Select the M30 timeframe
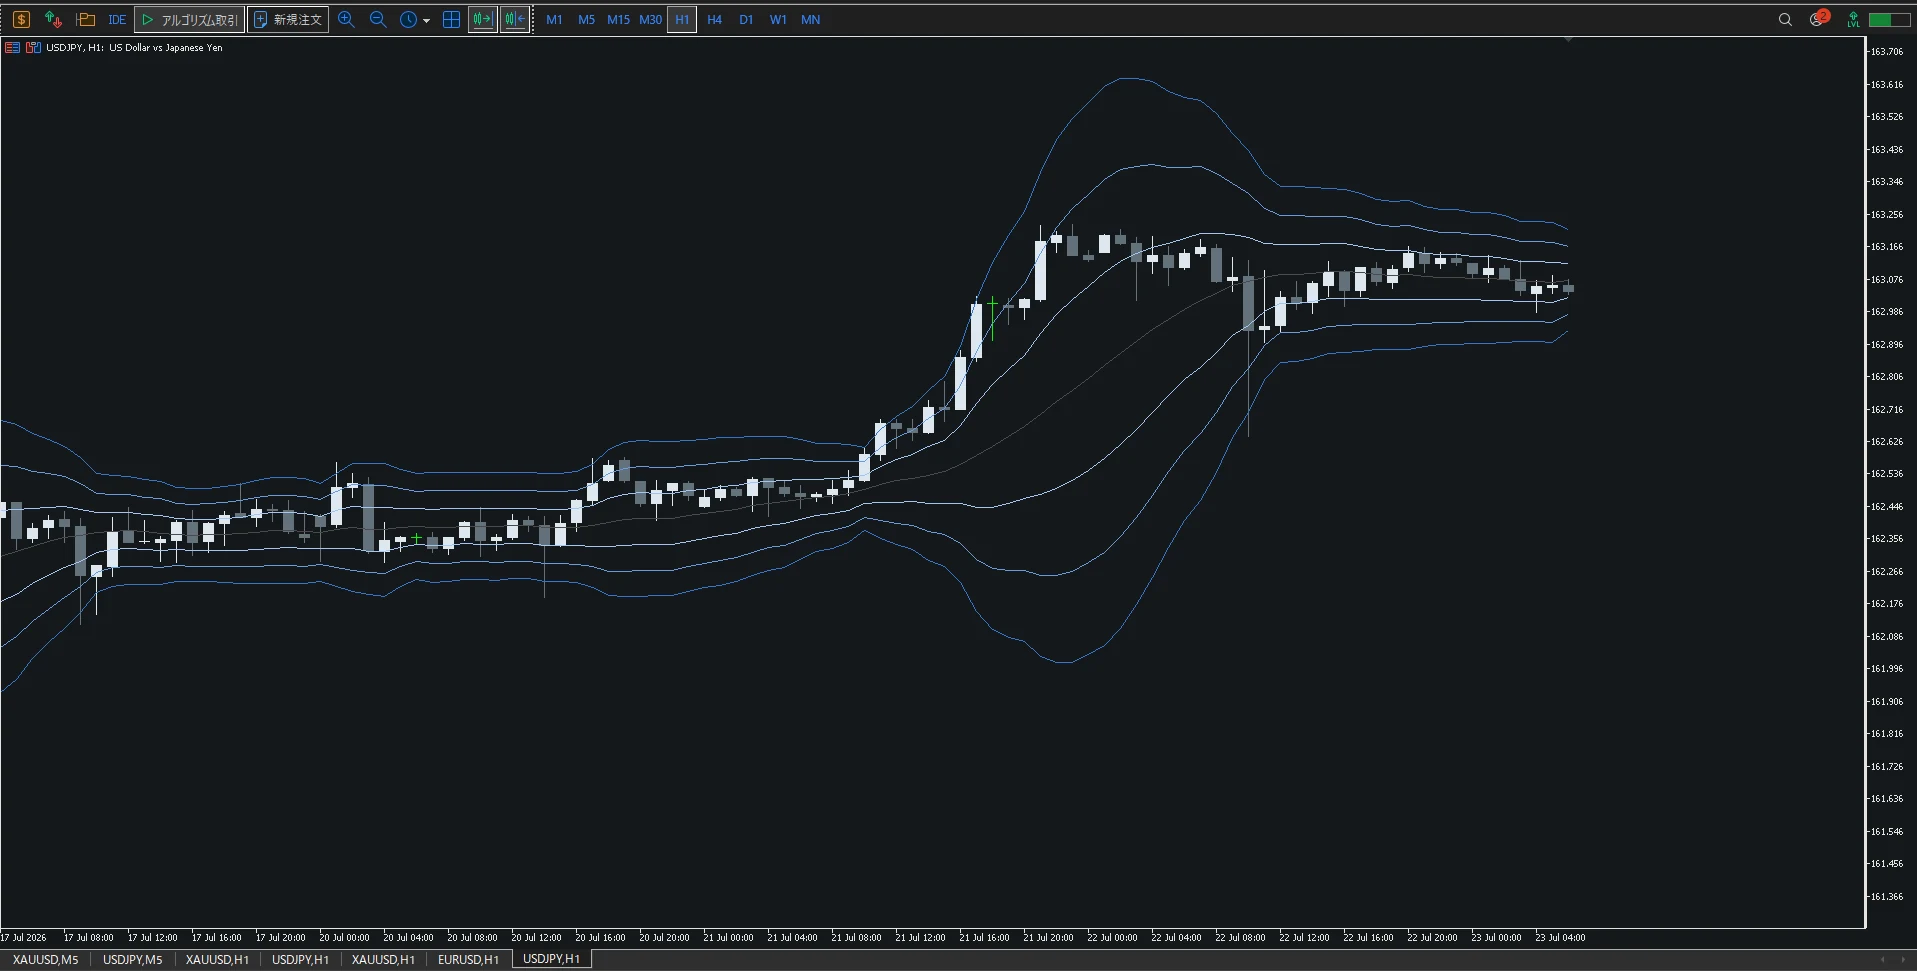 [x=650, y=19]
